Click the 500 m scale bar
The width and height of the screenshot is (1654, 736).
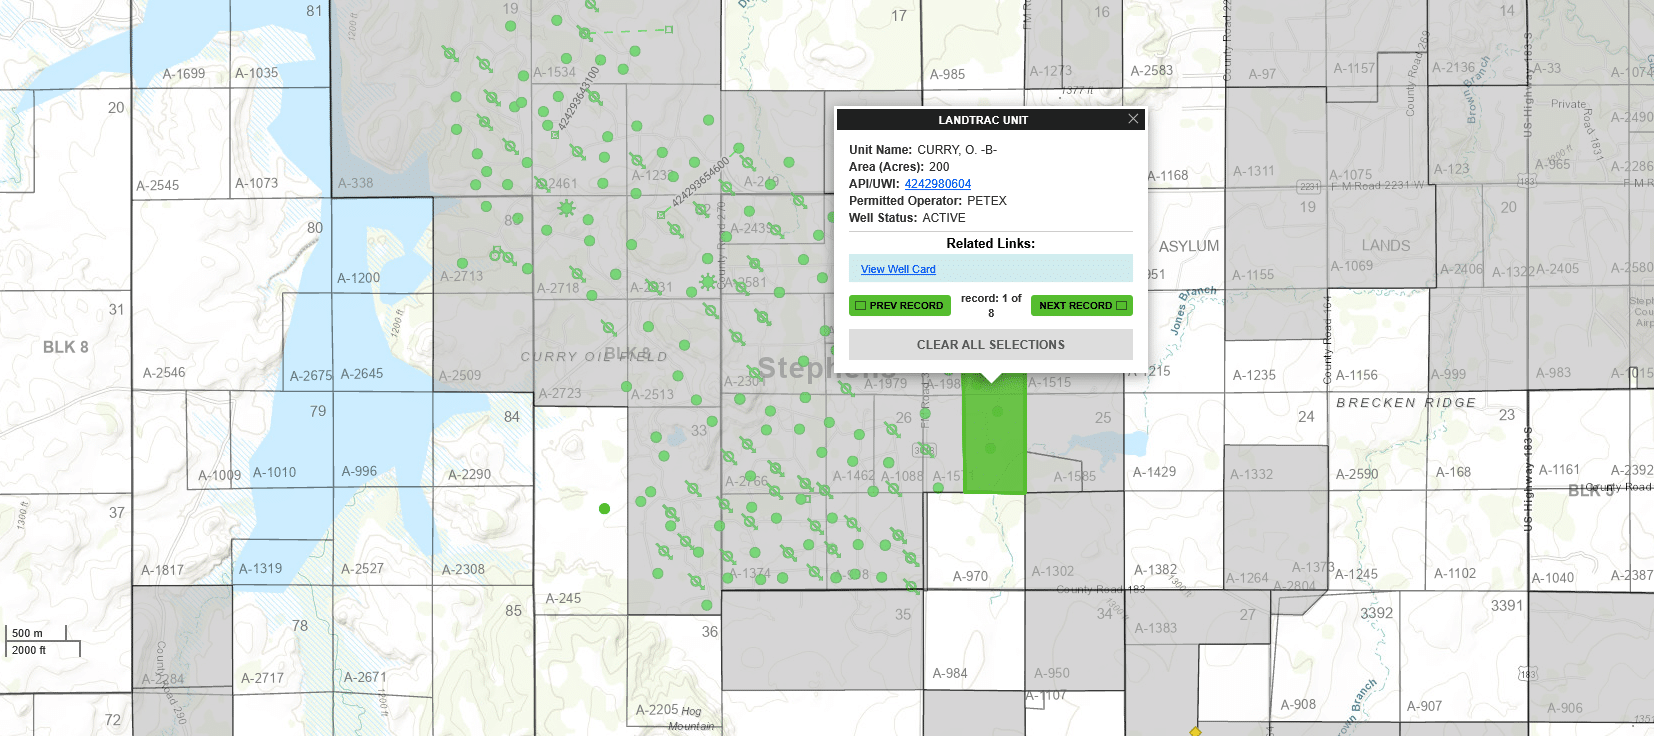38,633
